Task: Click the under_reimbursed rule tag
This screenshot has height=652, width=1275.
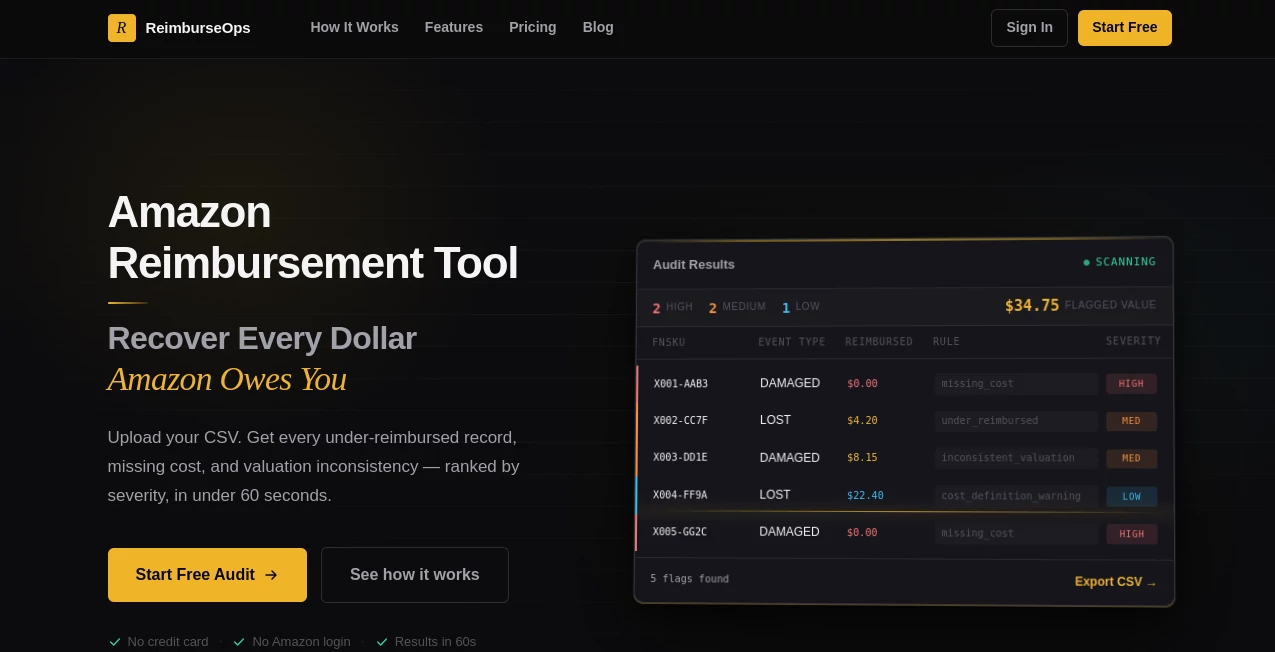Action: click(1016, 421)
